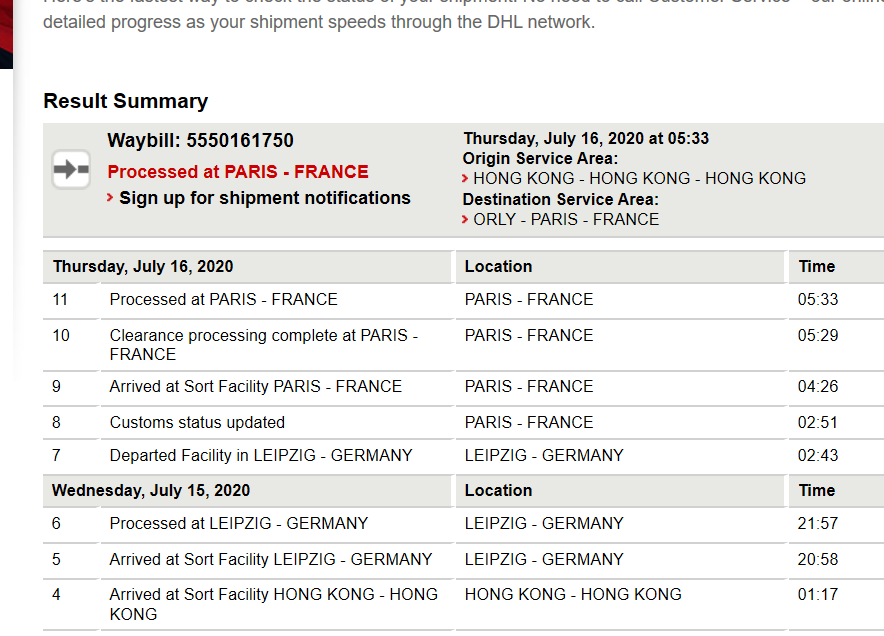Click checkpoint 11 Processed at PARIS row
The width and height of the screenshot is (884, 636).
463,299
